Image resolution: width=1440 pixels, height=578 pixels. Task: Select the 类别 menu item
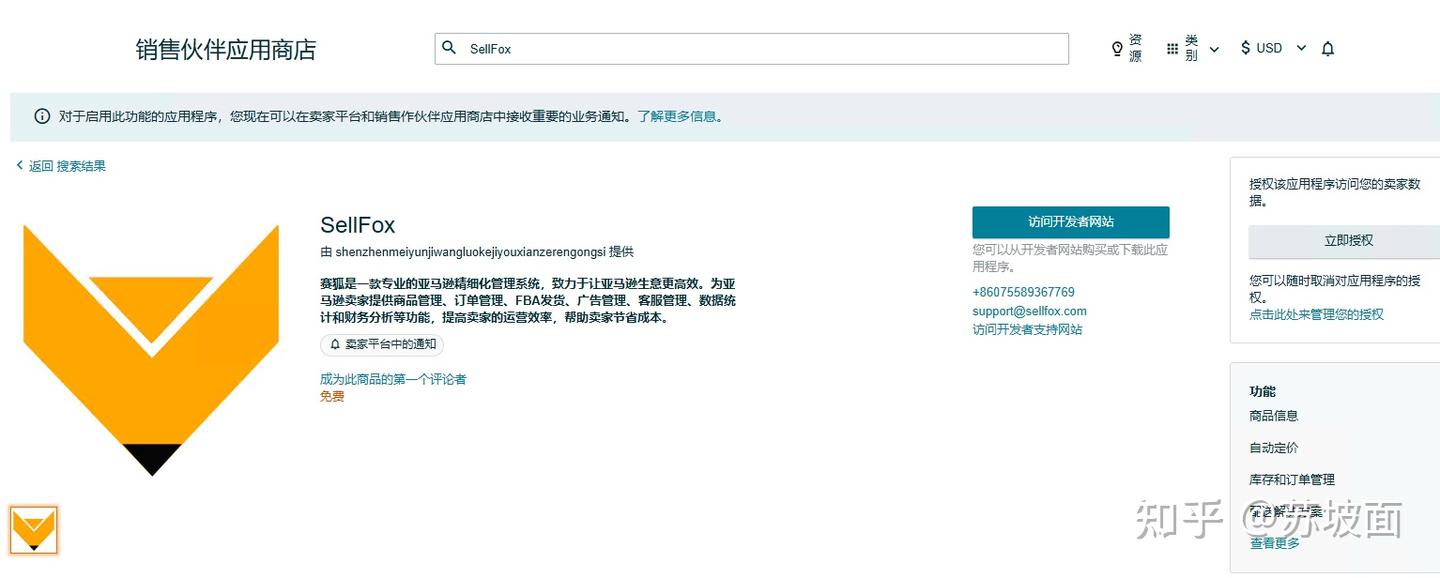pyautogui.click(x=1191, y=48)
